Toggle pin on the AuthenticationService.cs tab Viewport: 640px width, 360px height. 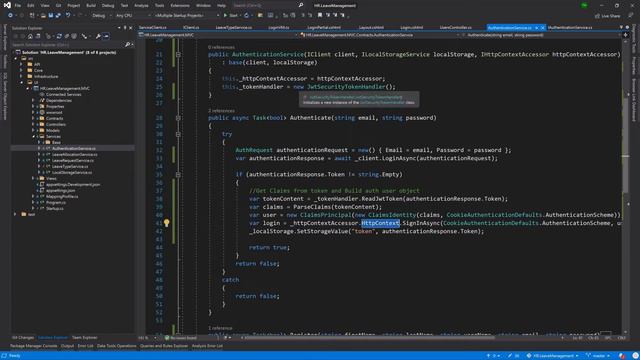[536, 28]
